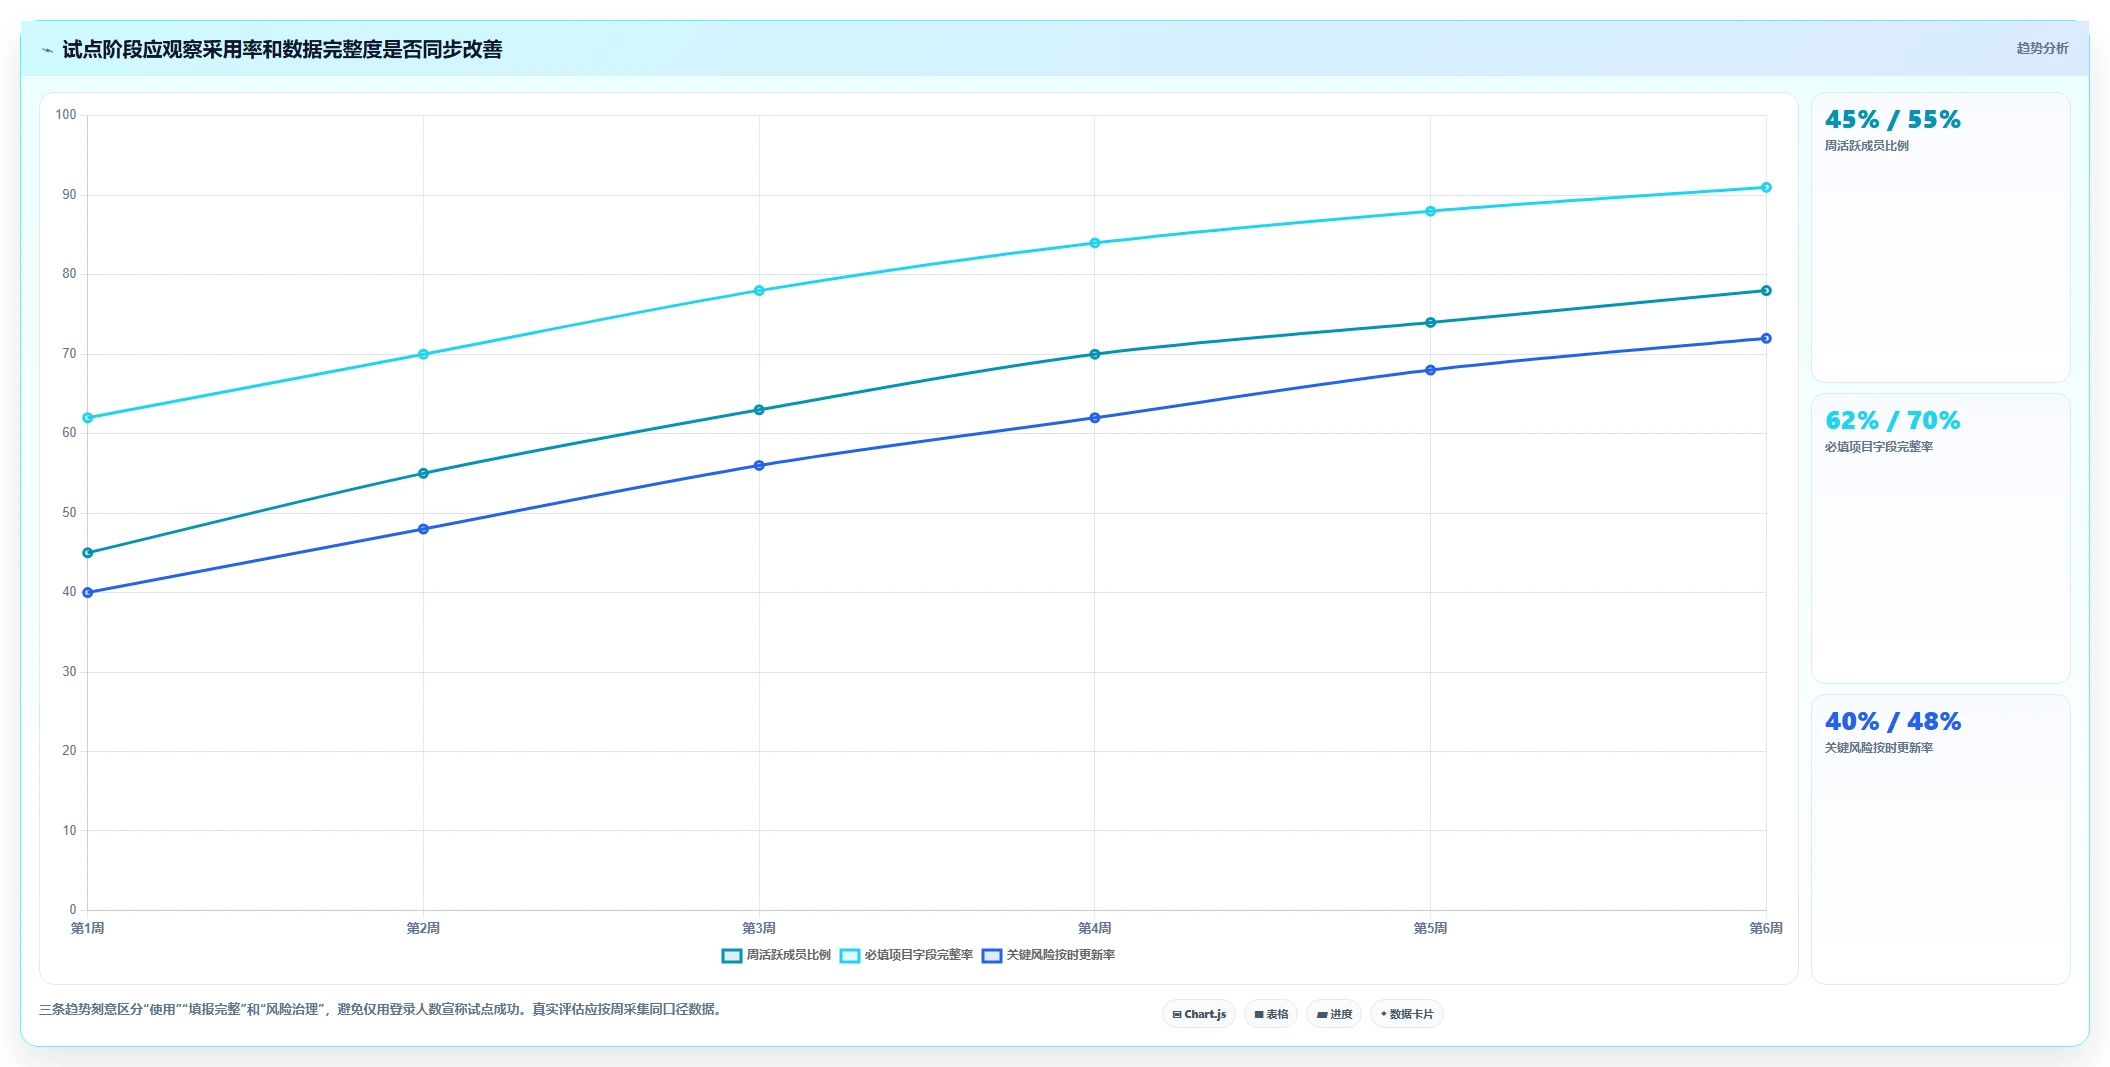This screenshot has height=1067, width=2110.
Task: Click the 进度 chip
Action: click(1334, 1014)
